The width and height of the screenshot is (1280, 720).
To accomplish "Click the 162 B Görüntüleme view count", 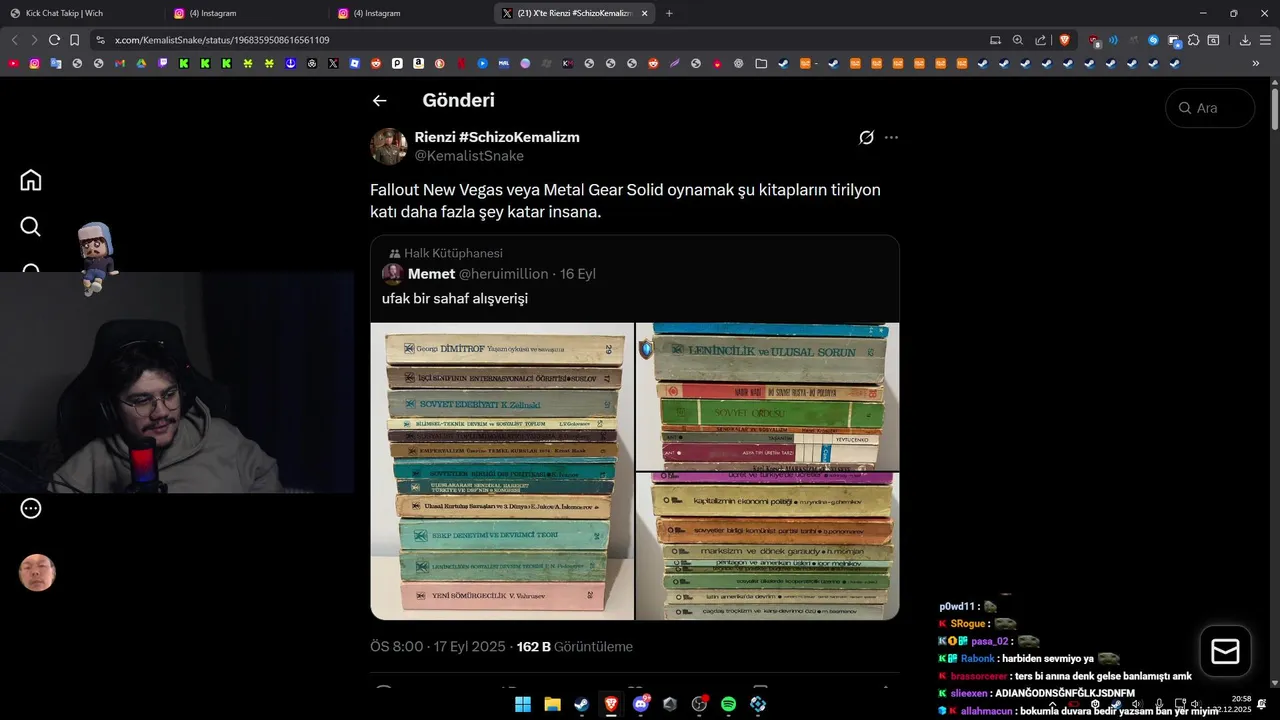I will click(574, 647).
